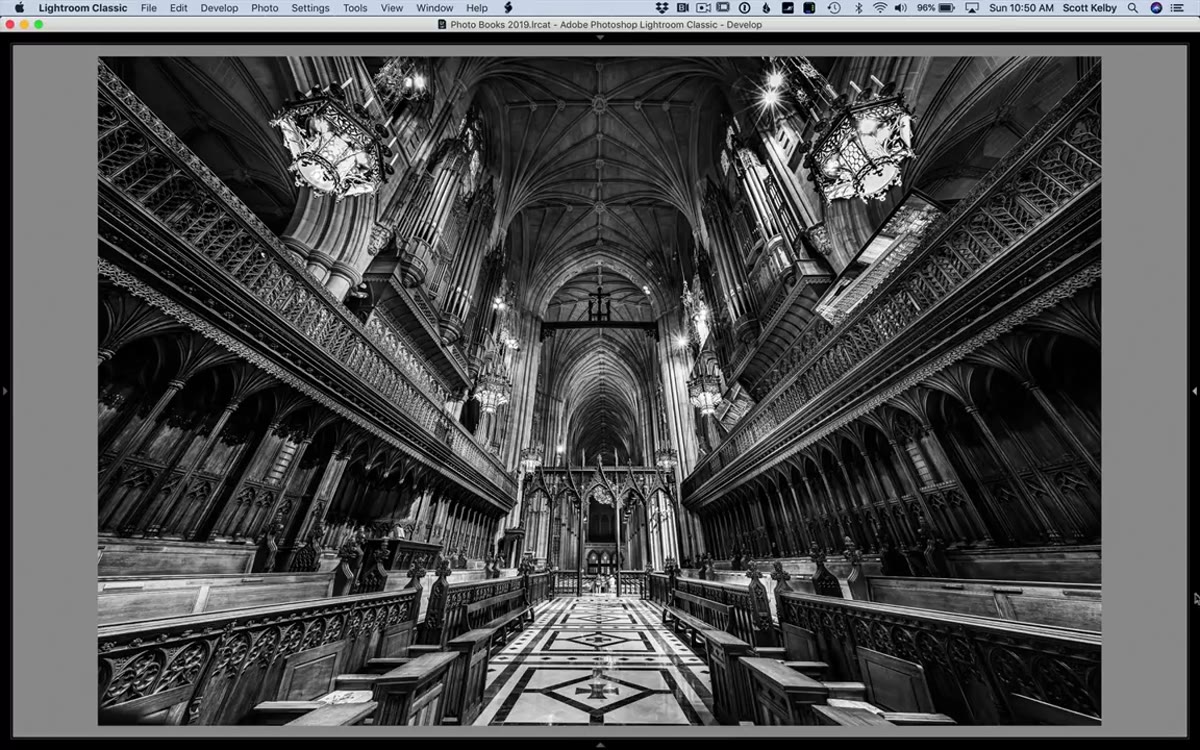Open Spotlight search magnifier
The image size is (1200, 750).
[x=1132, y=8]
